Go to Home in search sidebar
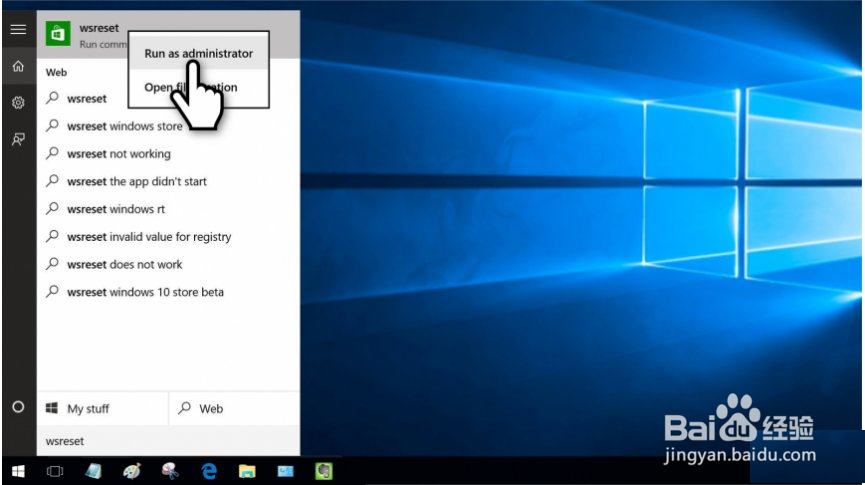The width and height of the screenshot is (865, 485). 18,67
